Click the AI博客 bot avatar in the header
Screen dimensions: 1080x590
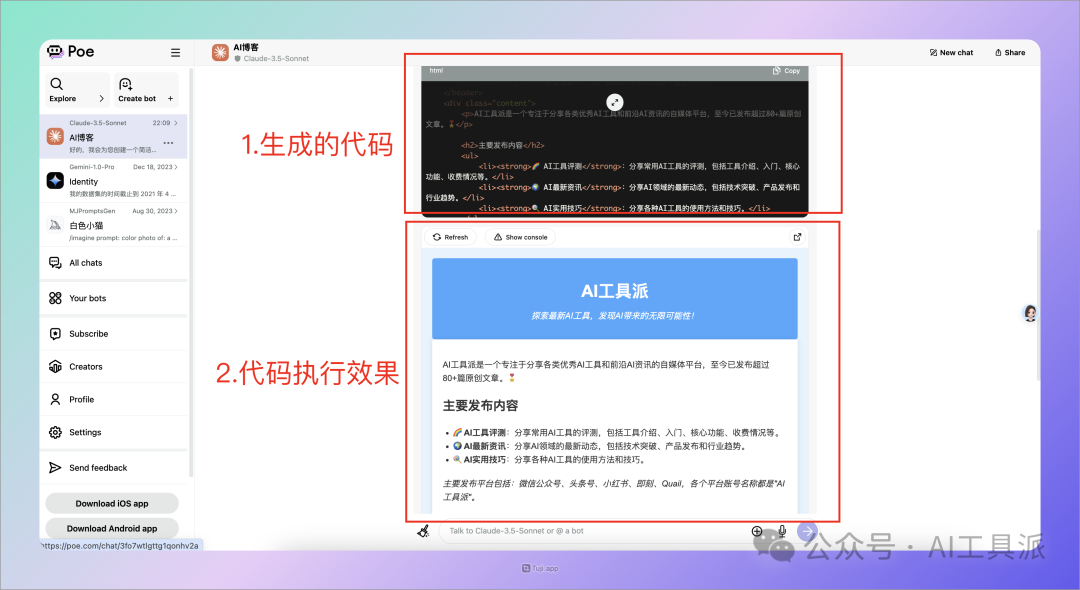(220, 52)
